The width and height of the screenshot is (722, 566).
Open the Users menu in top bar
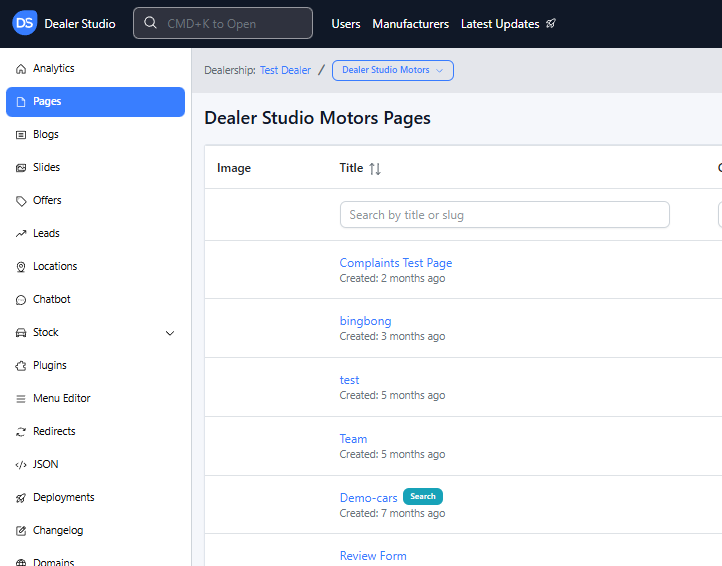point(346,24)
